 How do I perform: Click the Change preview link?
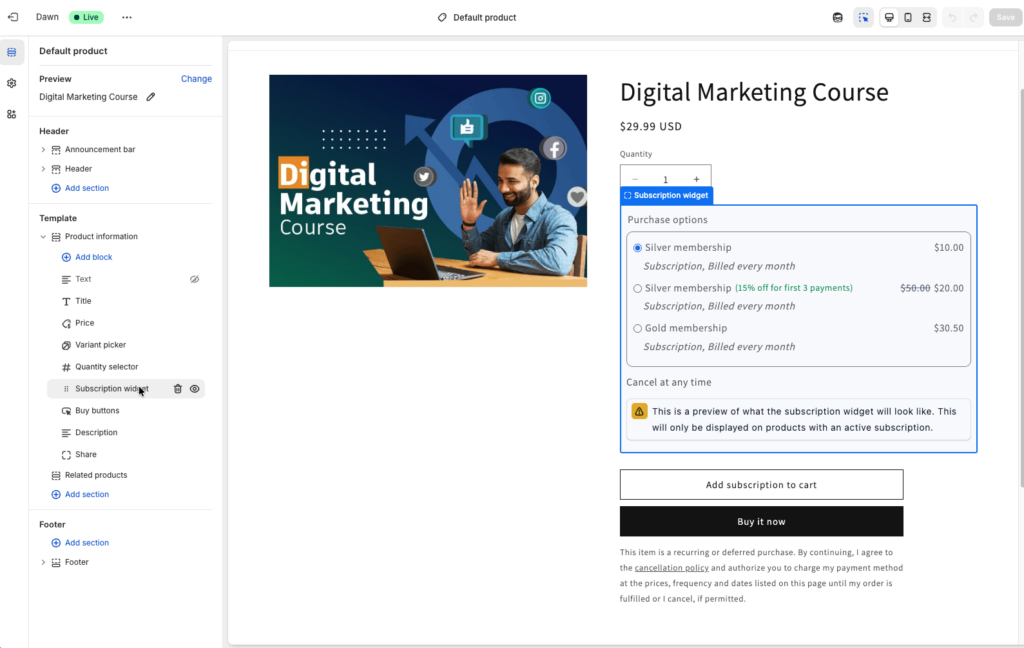click(x=196, y=79)
